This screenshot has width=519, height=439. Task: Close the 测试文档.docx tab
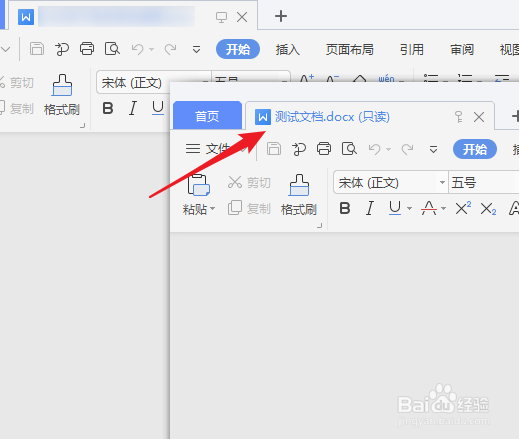479,117
